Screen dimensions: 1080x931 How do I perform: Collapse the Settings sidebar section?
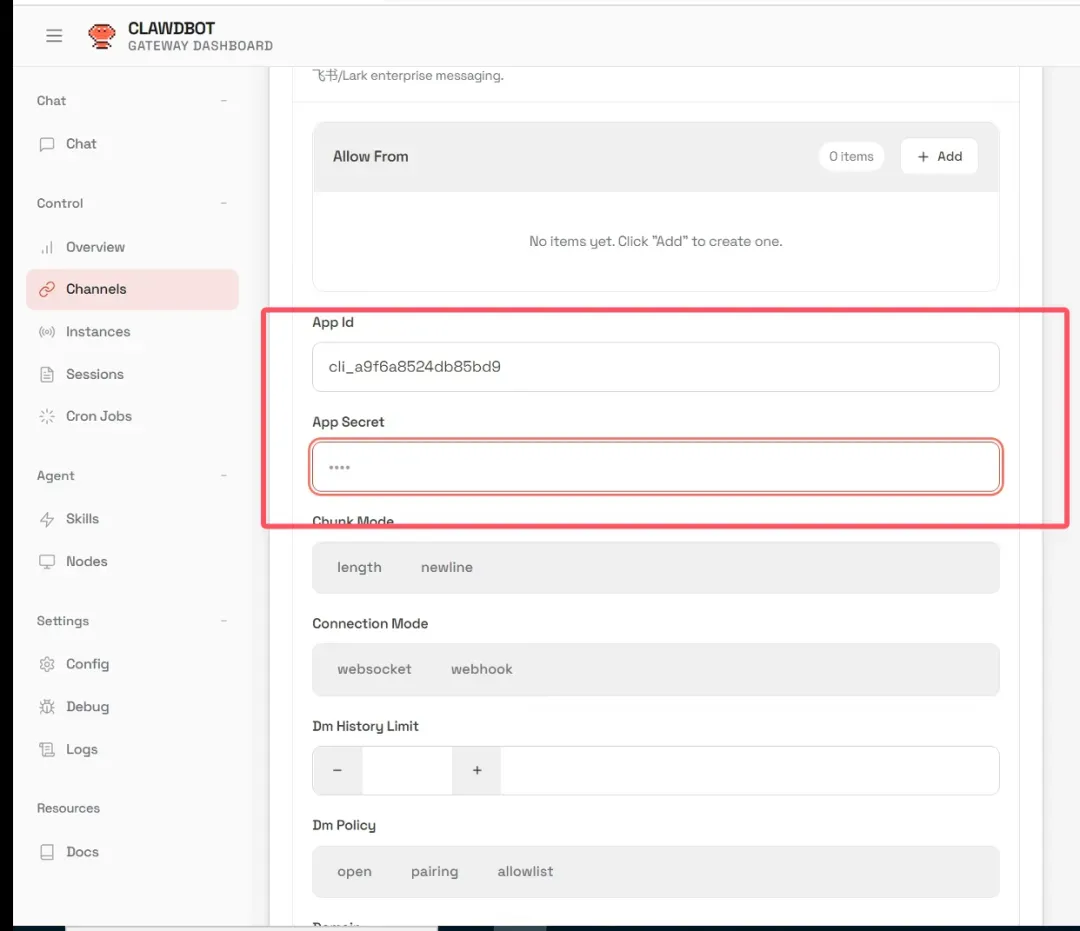point(224,621)
